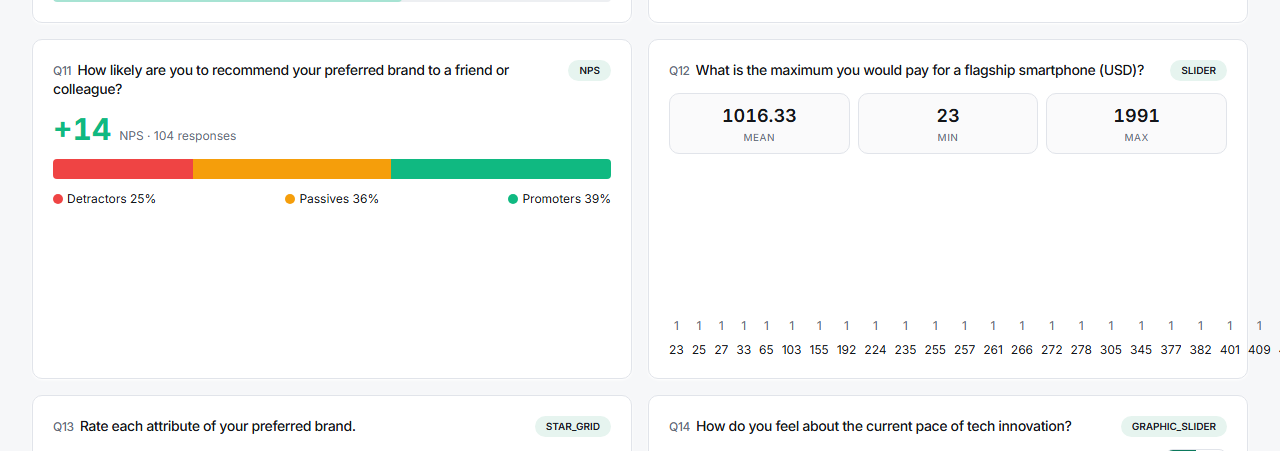The image size is (1280, 451).
Task: Open the MAX 1991 stat card
Action: [x=1136, y=124]
